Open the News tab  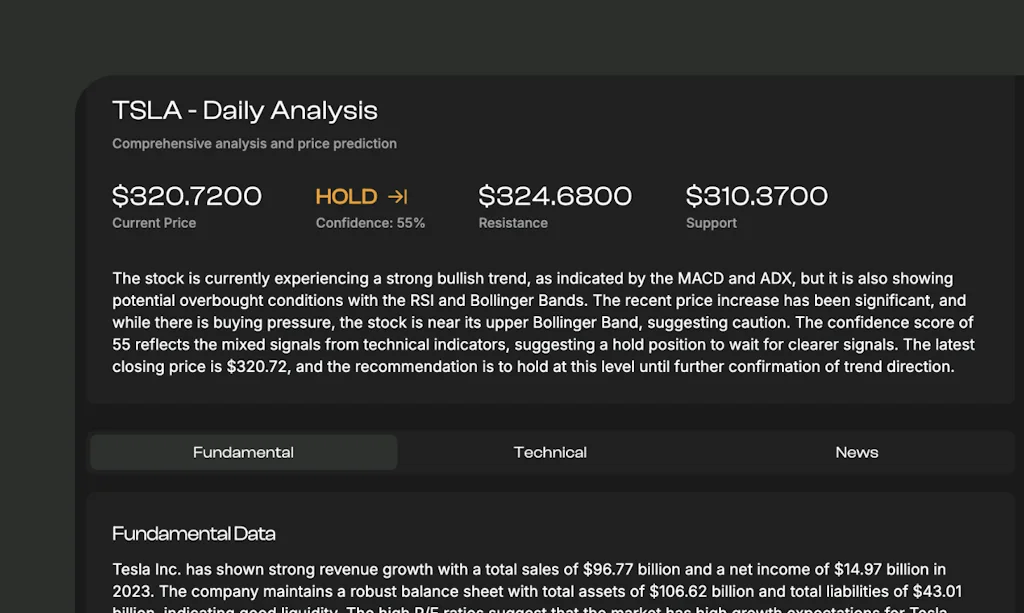[x=856, y=452]
